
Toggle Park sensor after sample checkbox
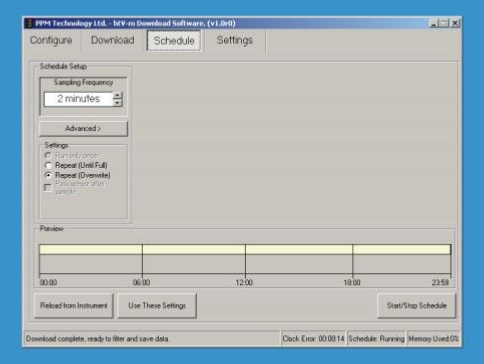click(48, 188)
